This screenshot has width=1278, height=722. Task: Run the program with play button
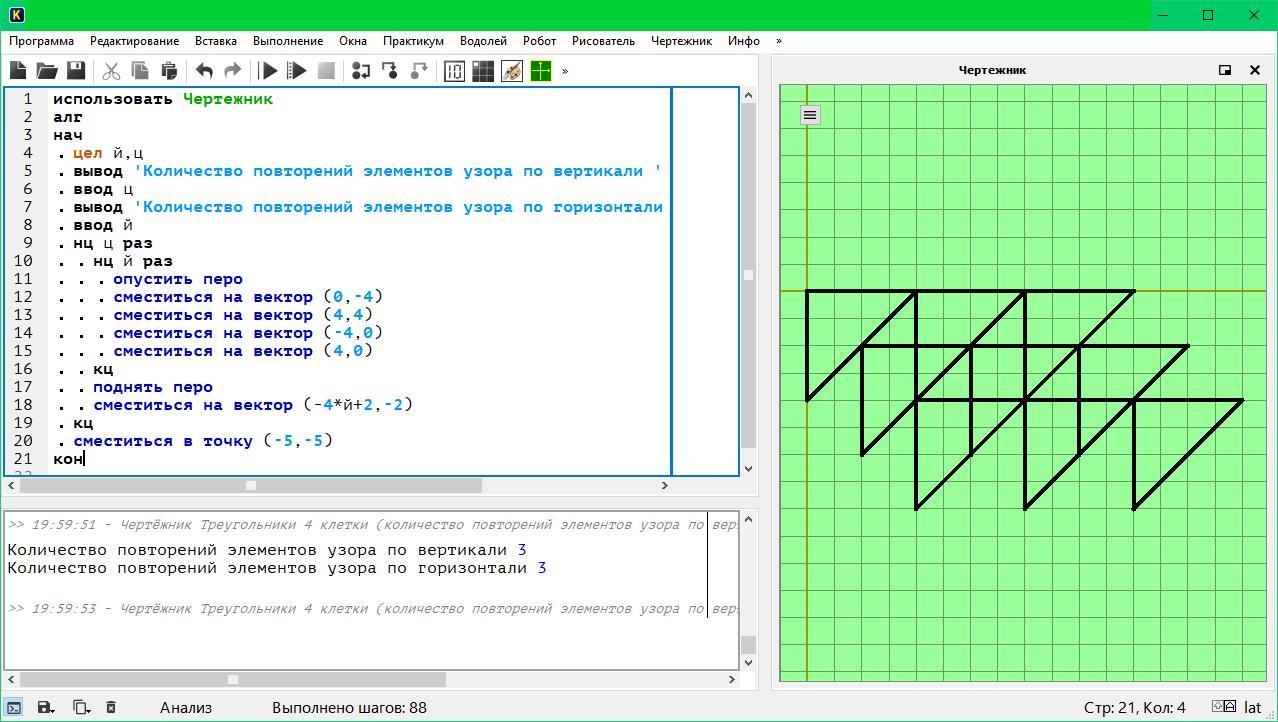coord(268,71)
